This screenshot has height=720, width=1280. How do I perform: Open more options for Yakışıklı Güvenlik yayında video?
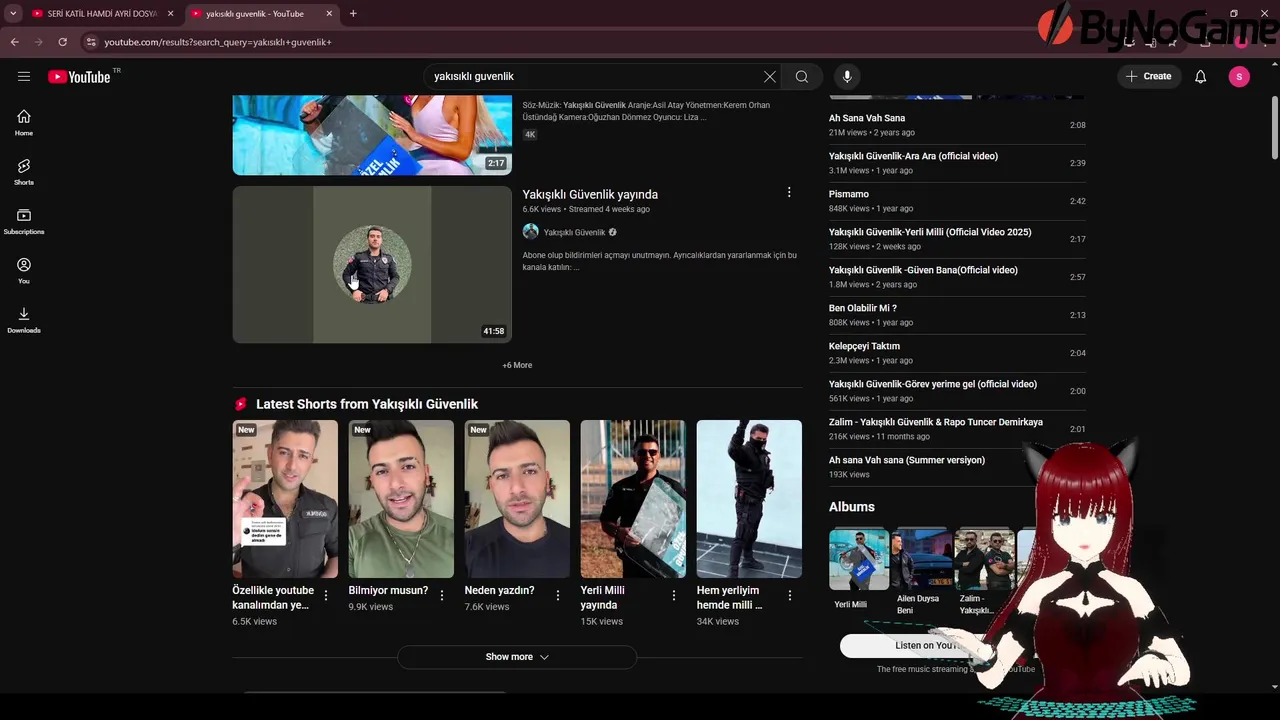789,192
